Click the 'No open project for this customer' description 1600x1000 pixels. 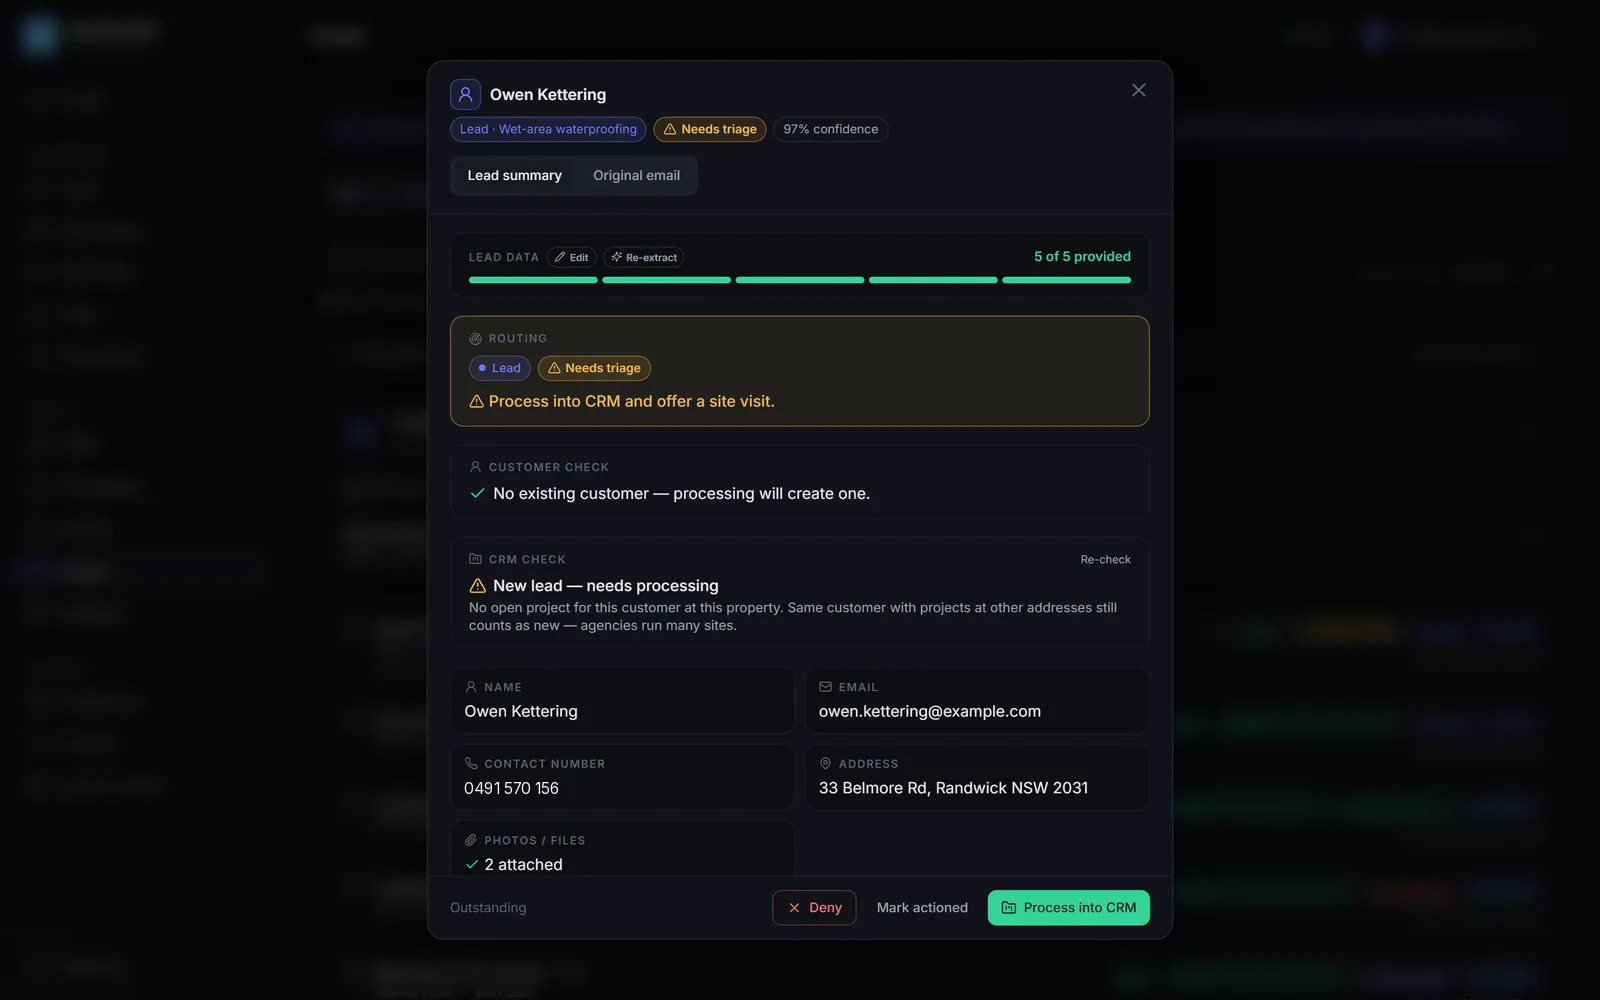pos(793,616)
